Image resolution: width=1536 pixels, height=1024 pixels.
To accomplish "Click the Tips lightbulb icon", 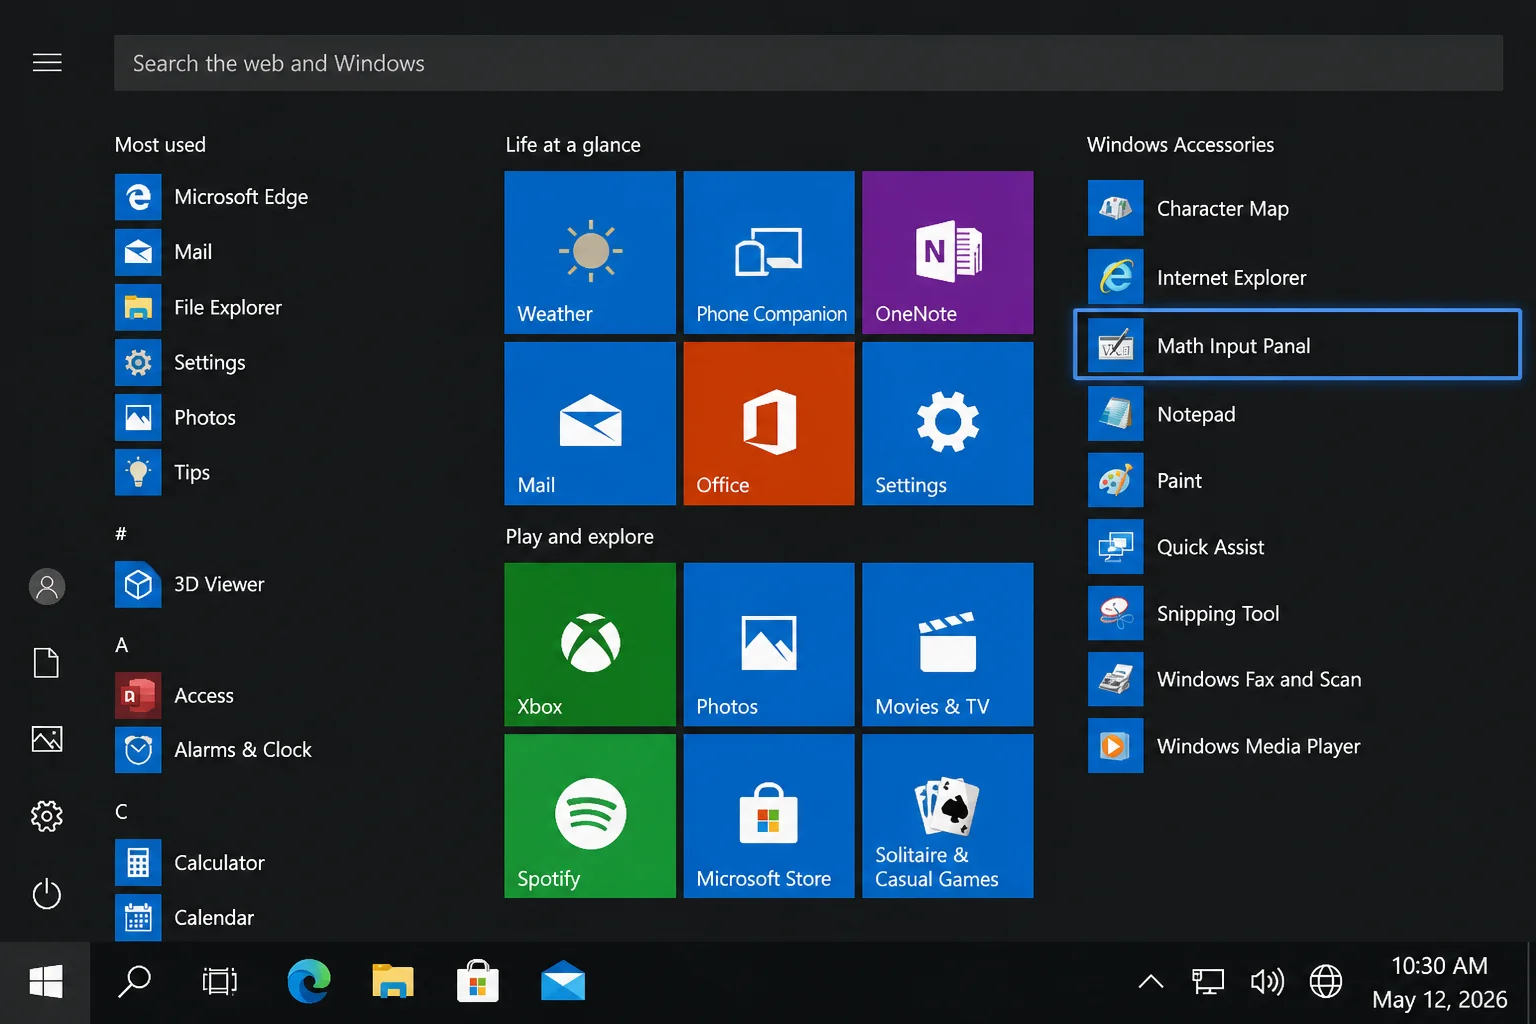I will click(x=138, y=472).
